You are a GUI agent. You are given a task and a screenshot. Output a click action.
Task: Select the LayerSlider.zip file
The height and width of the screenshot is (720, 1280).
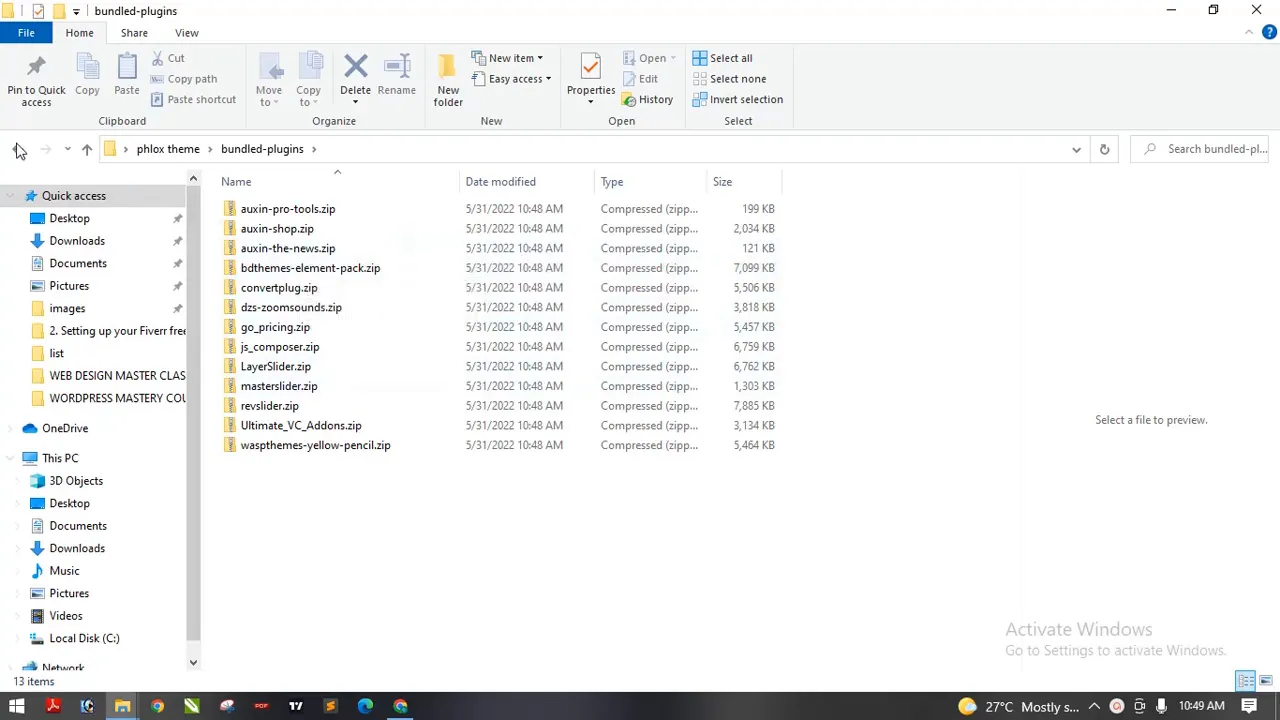(x=275, y=366)
